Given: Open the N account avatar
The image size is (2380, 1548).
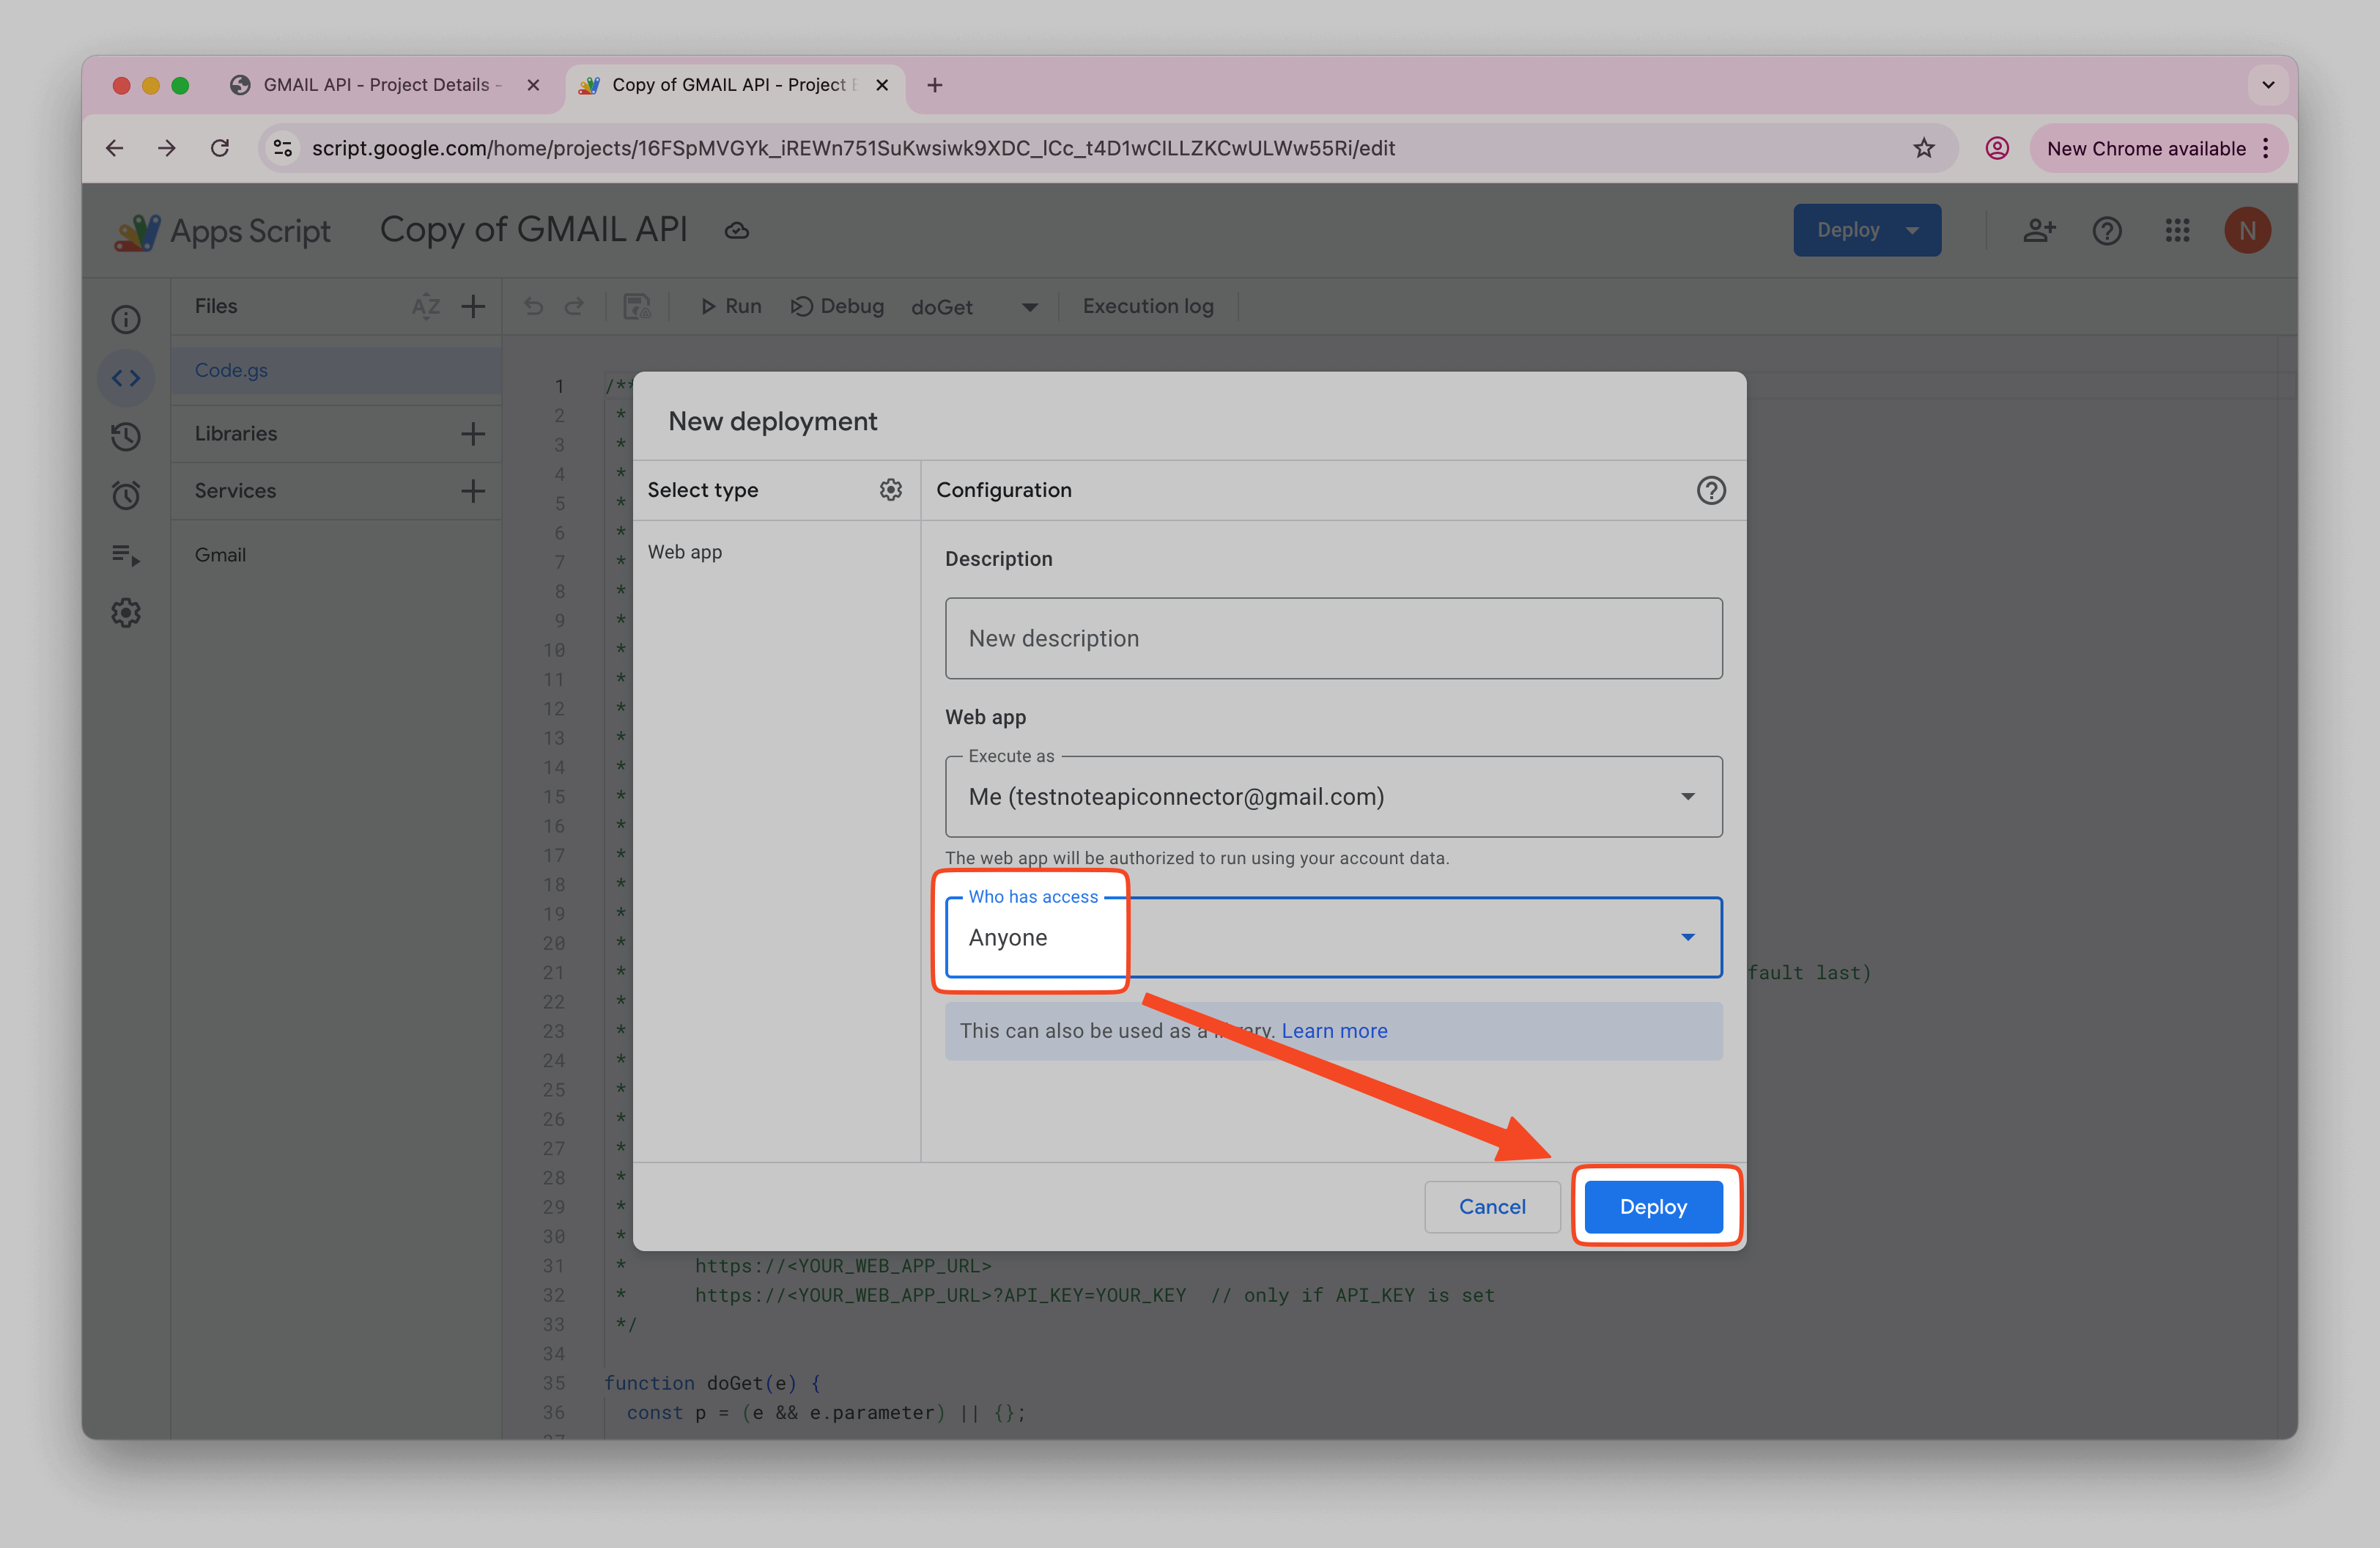Looking at the screenshot, I should pyautogui.click(x=2247, y=231).
